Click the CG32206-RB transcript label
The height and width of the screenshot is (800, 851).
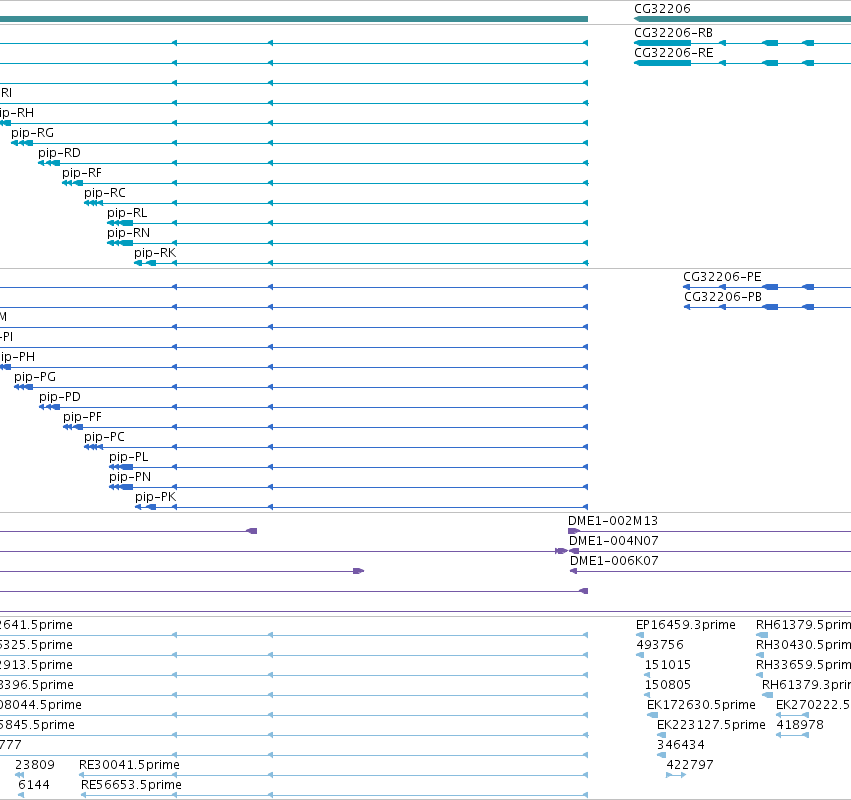[x=673, y=33]
